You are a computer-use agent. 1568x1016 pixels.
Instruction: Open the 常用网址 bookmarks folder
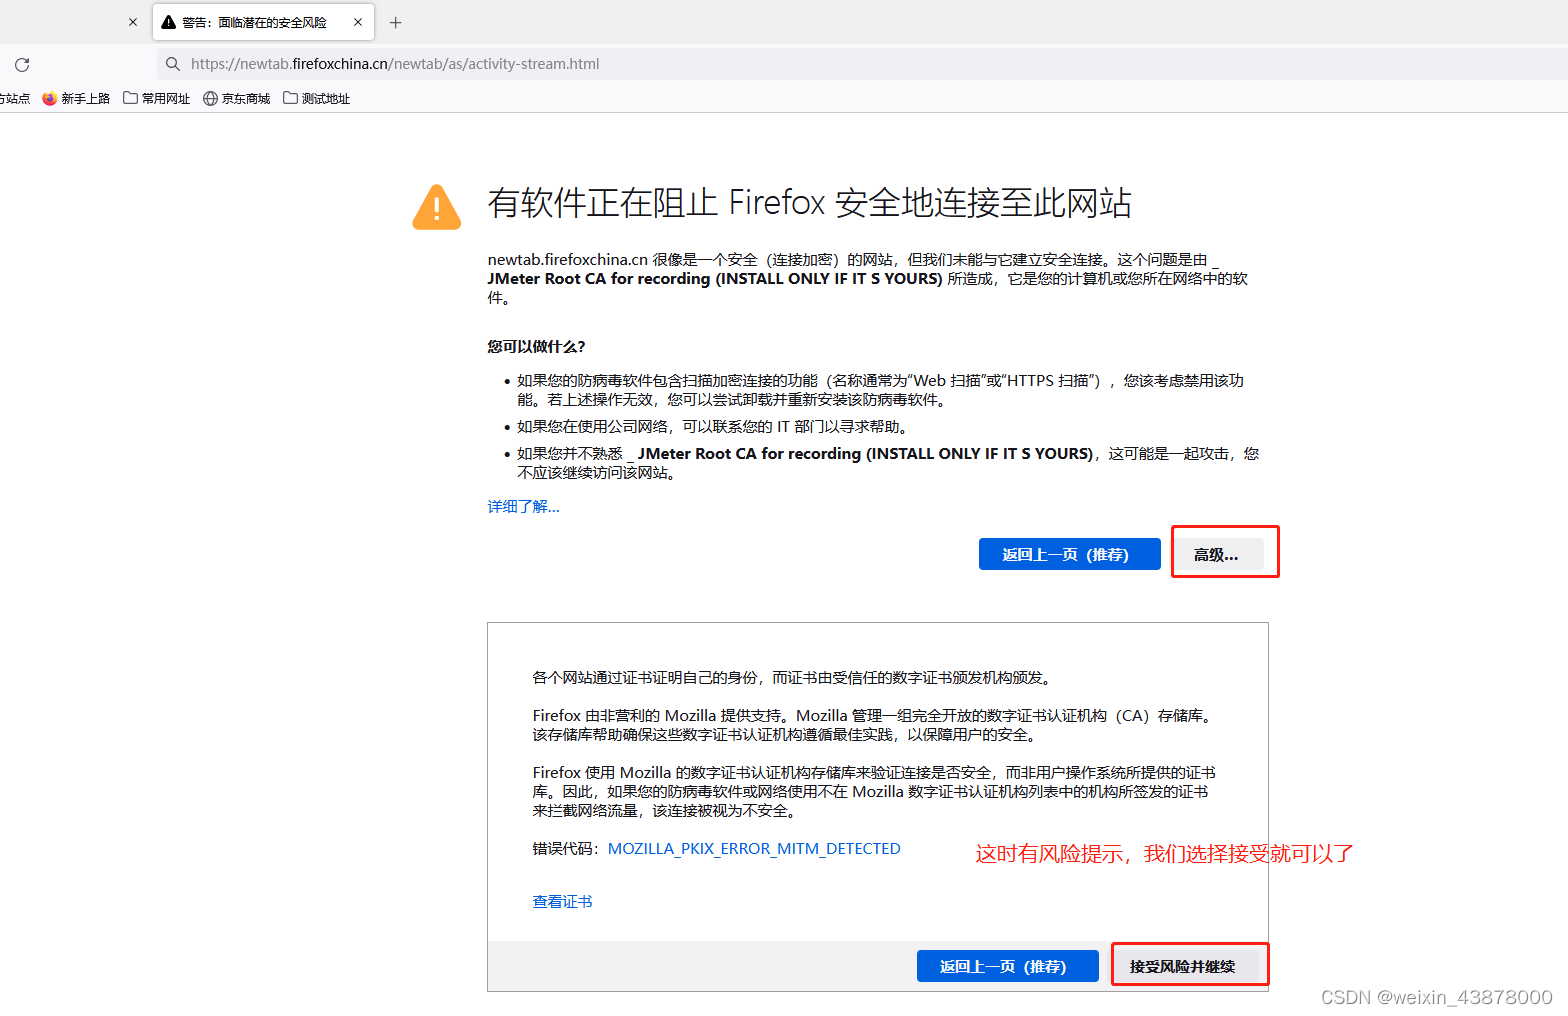pyautogui.click(x=157, y=98)
